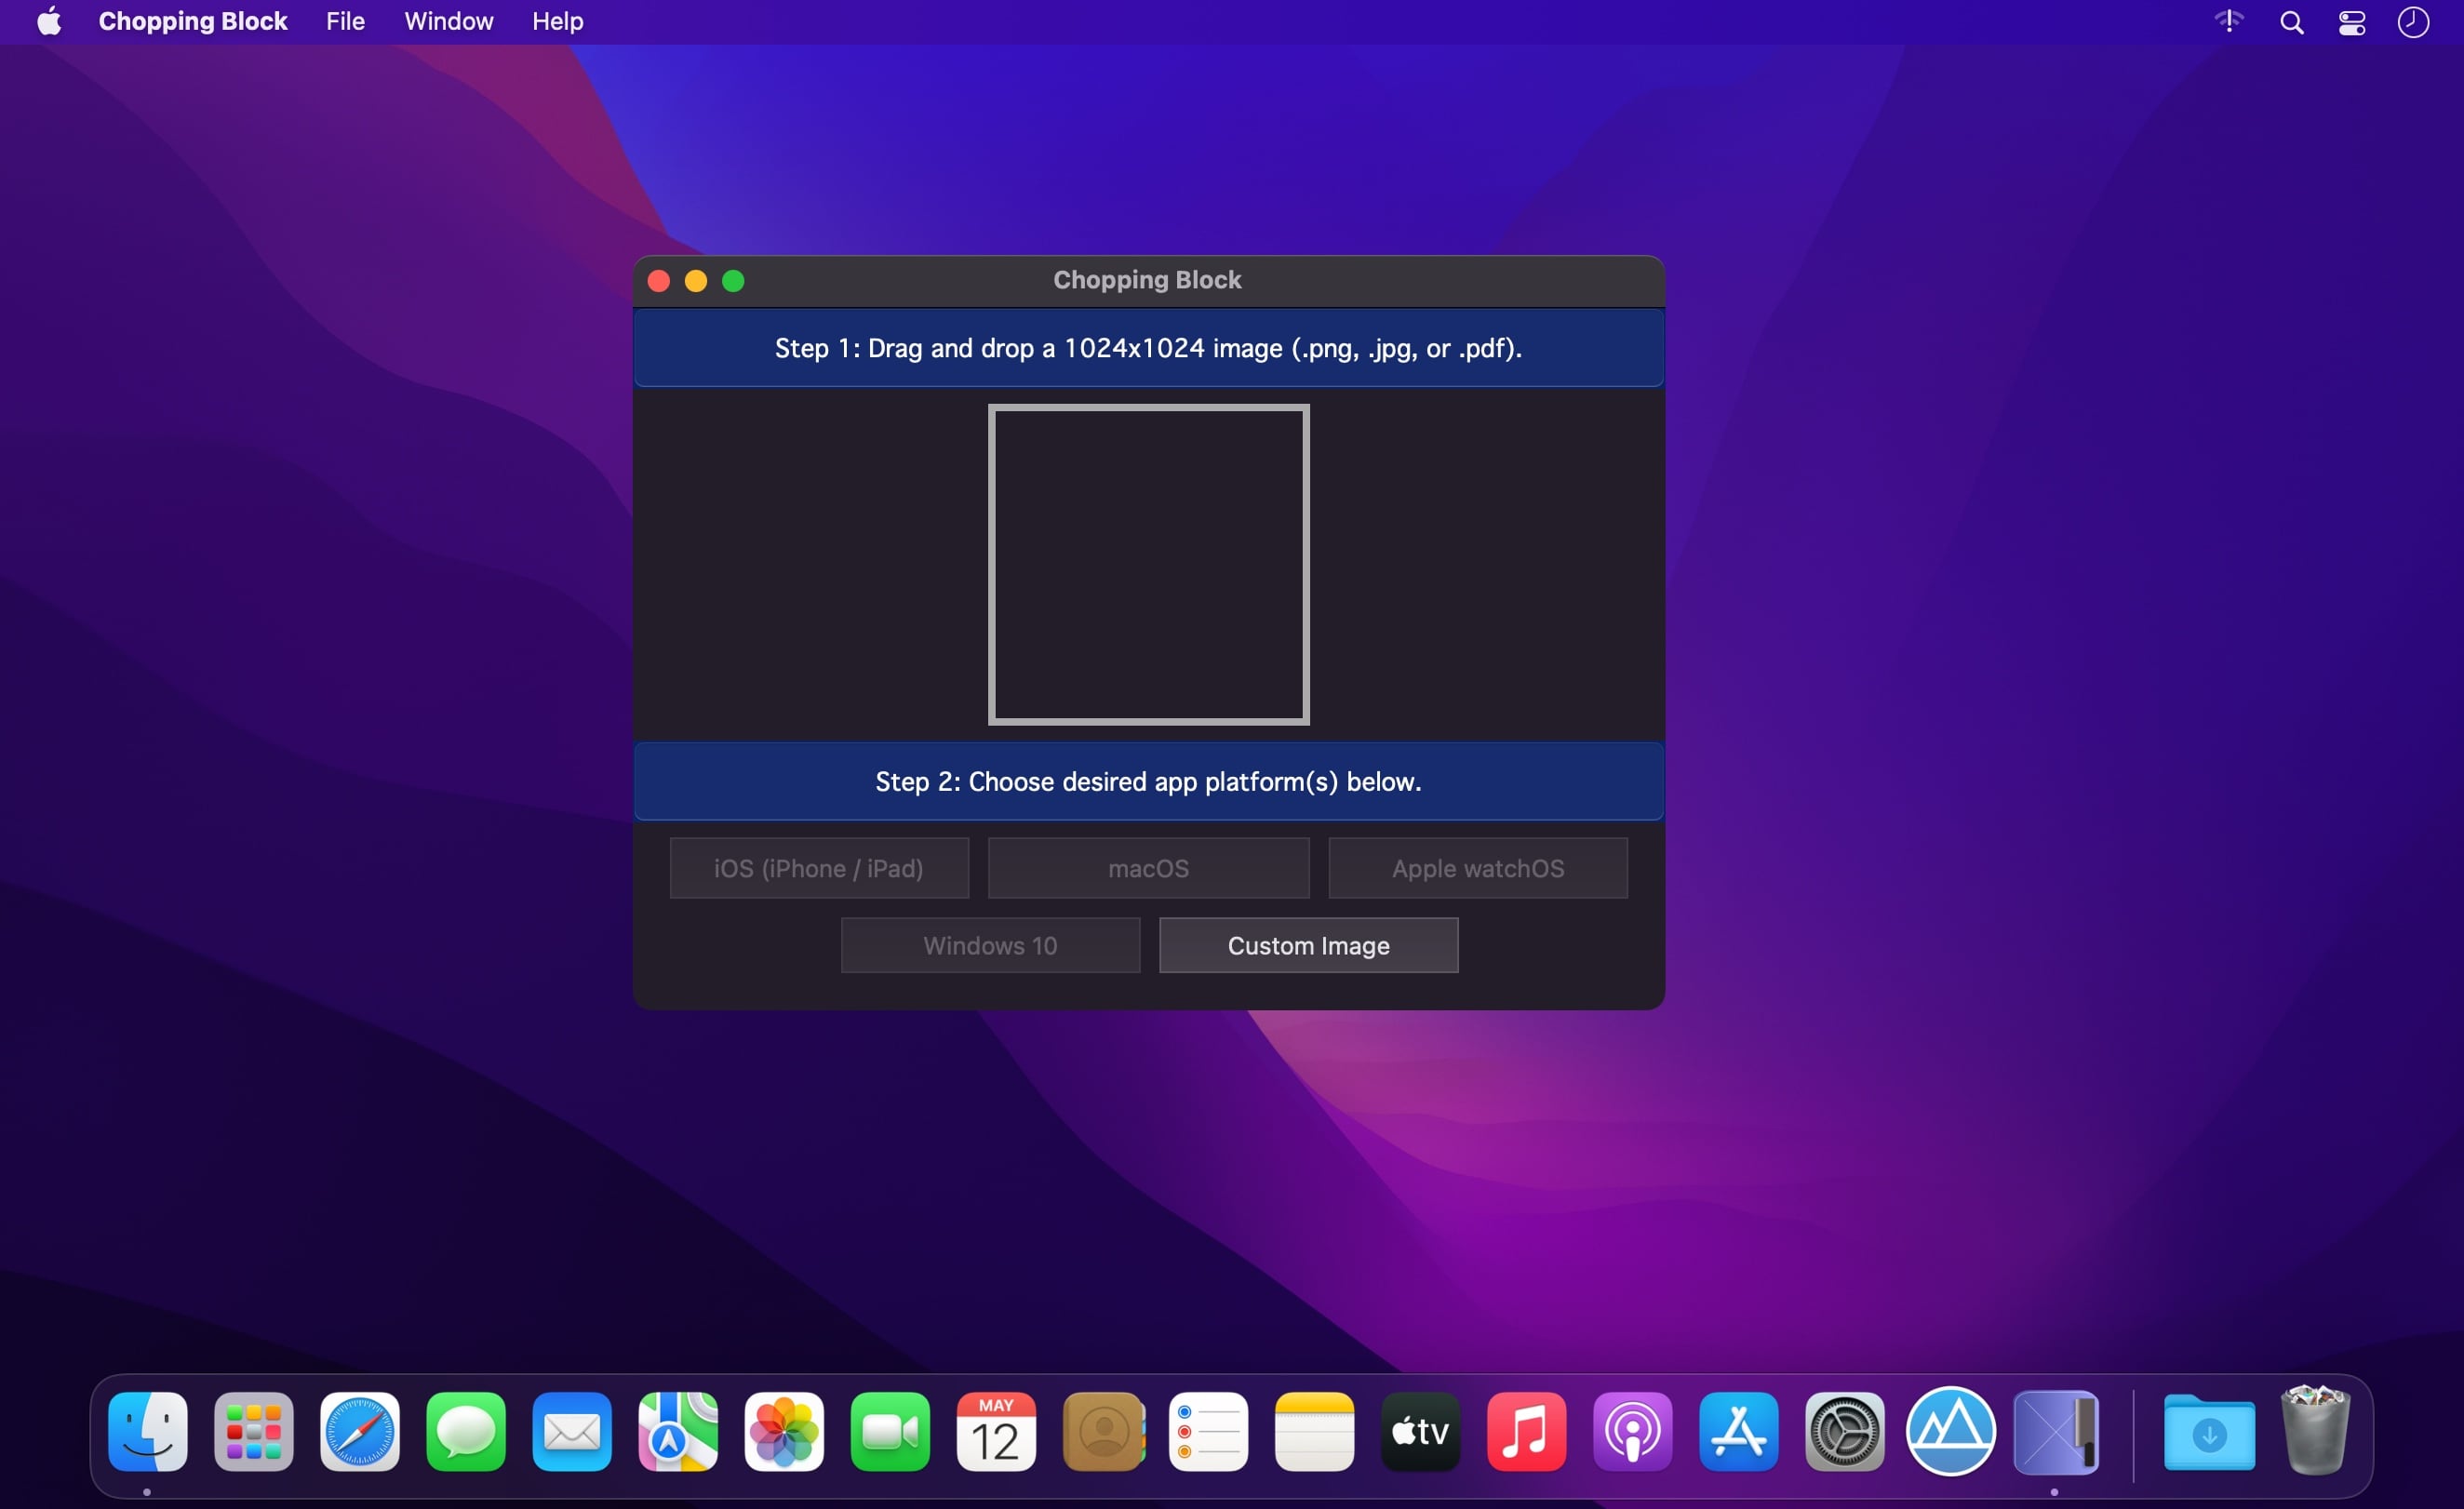Open Photos app in dock

[x=783, y=1431]
